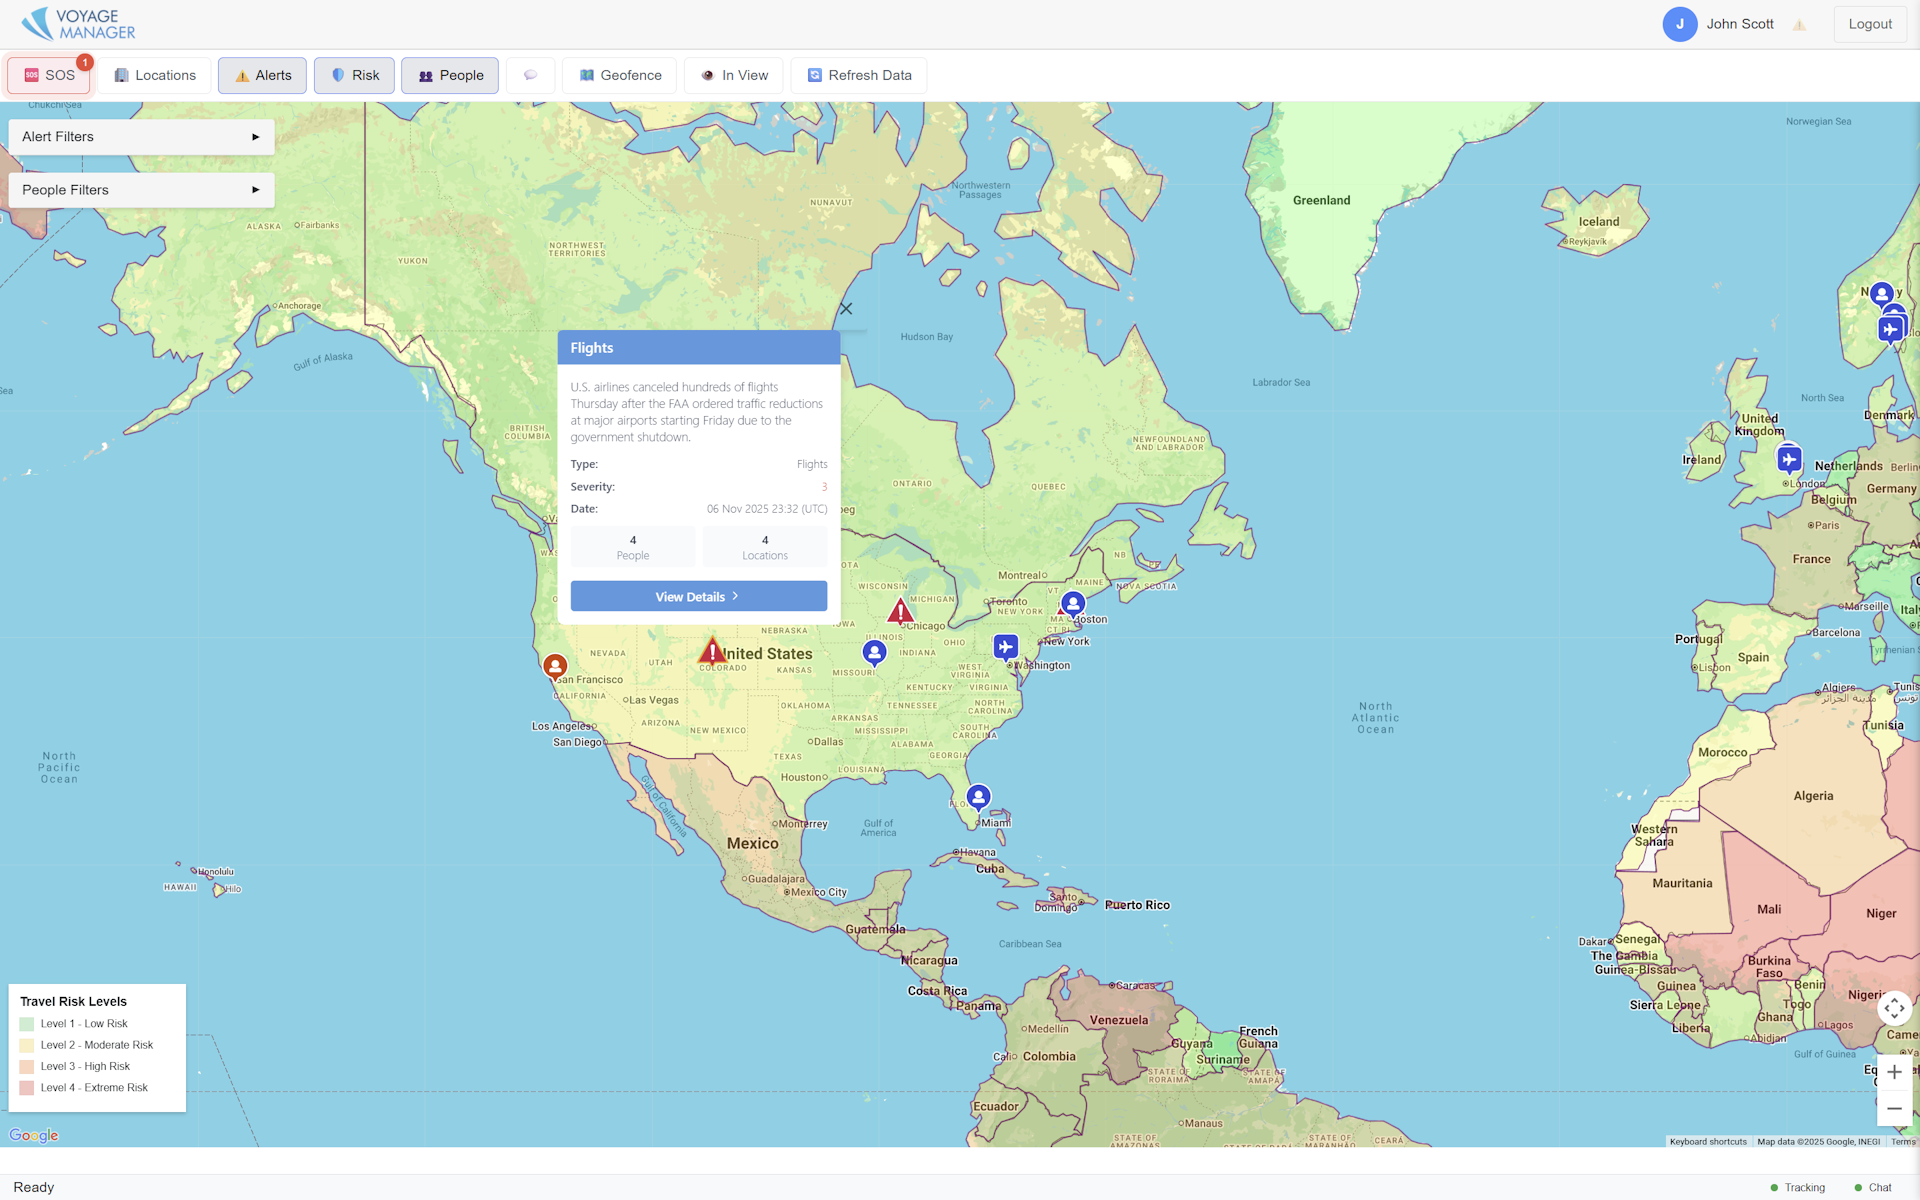1920x1200 pixels.
Task: Click the flight alert pin near New York
Action: coord(1006,646)
